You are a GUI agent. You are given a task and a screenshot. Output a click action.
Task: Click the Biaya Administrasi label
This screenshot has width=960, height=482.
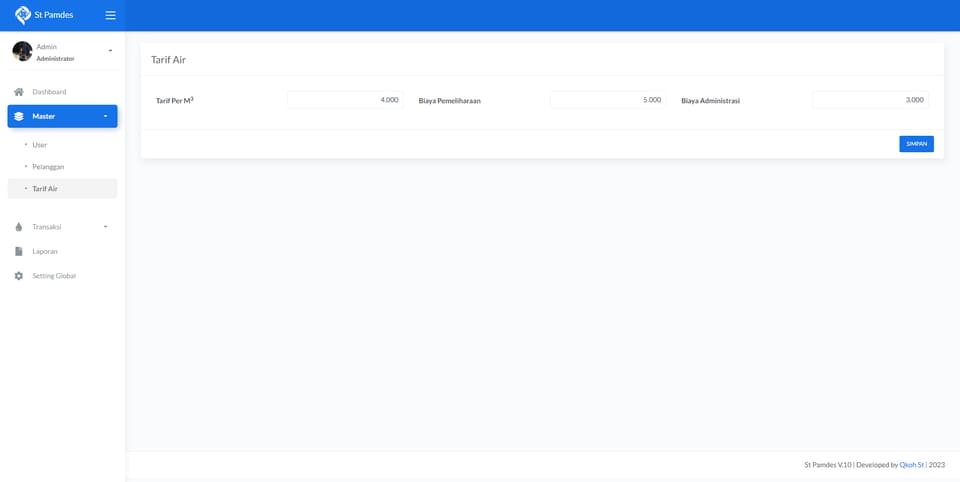pyautogui.click(x=711, y=100)
